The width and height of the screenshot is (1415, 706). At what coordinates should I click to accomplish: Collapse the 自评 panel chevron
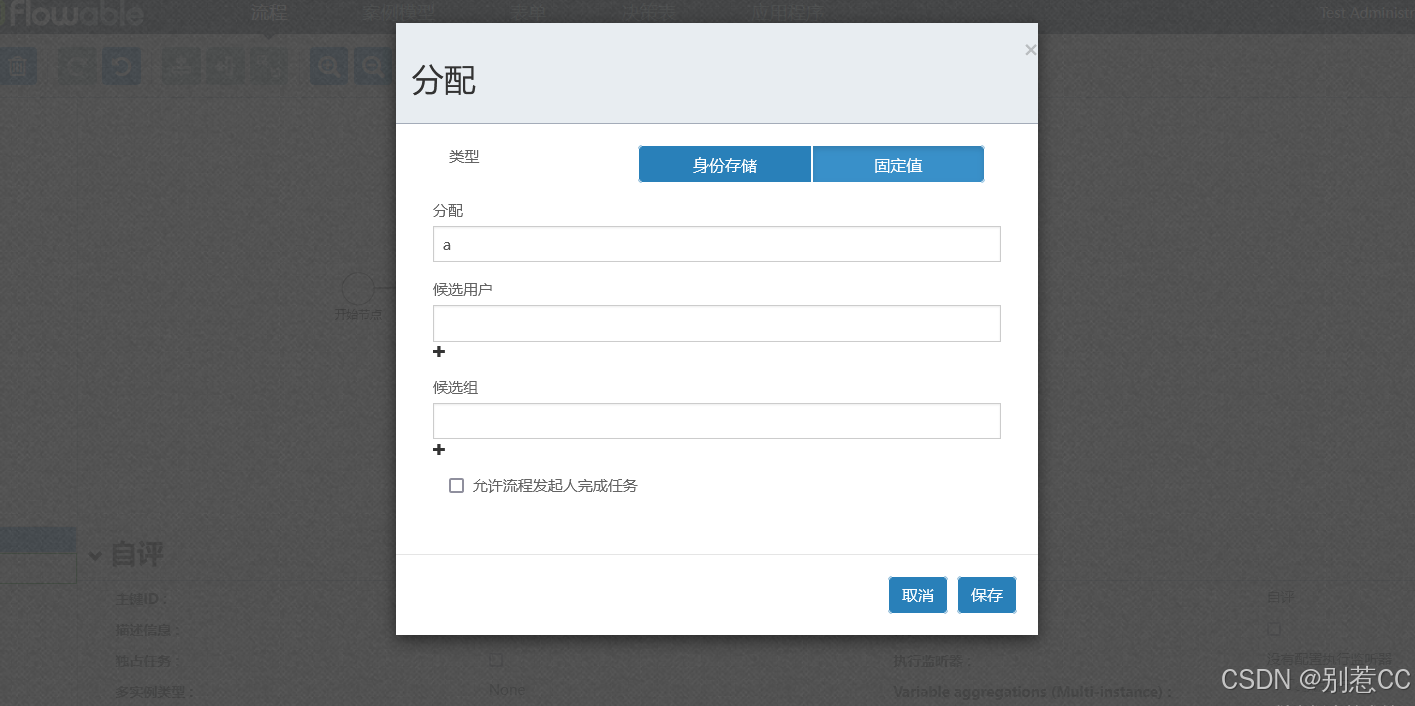pos(95,555)
